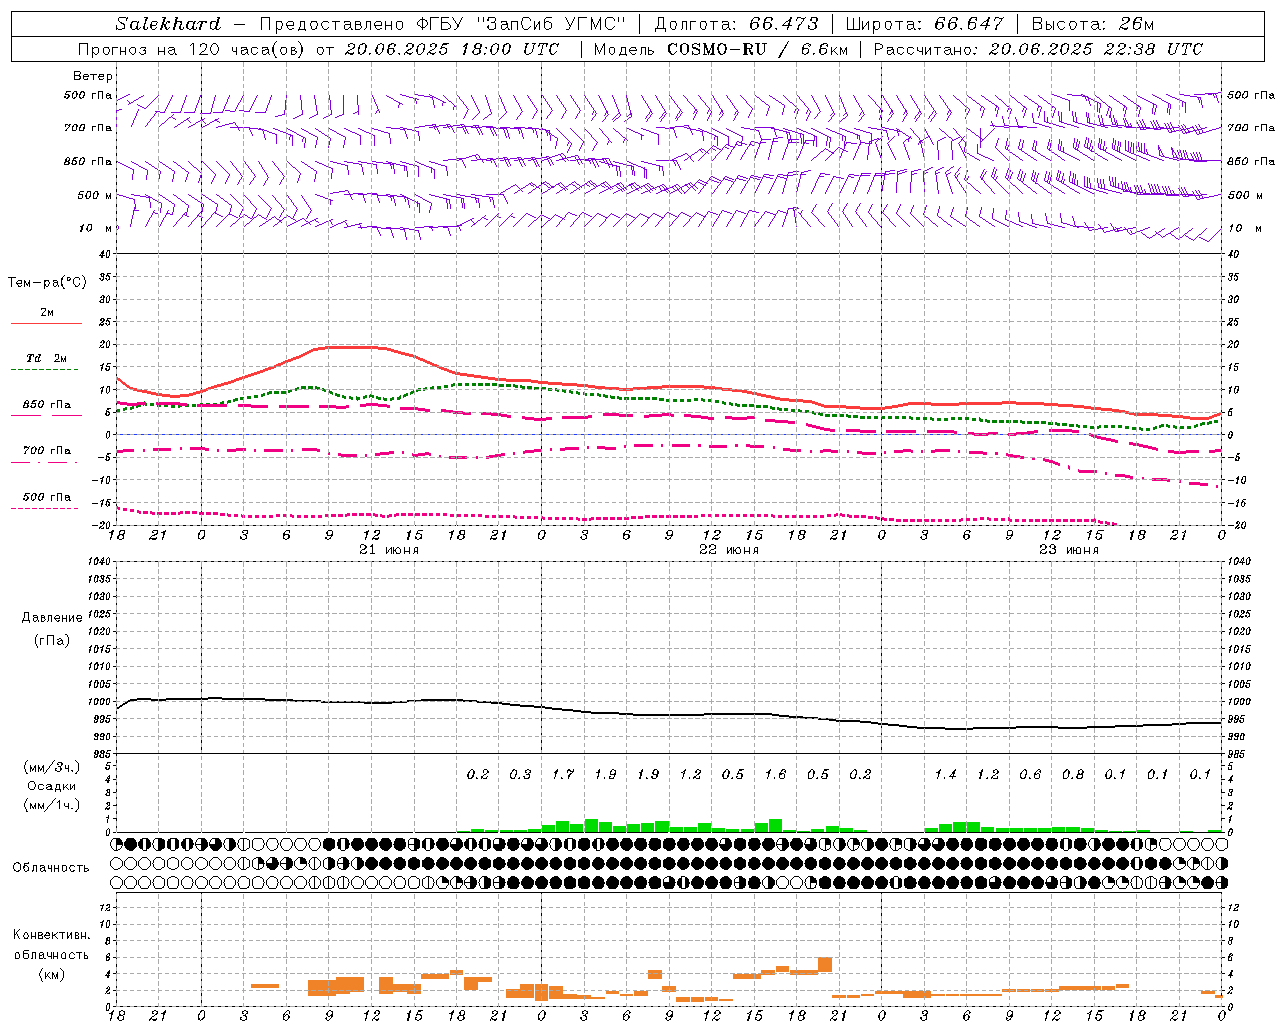Select the Рассчитано: 20.06.2025 22:38 UTC text
Image resolution: width=1280 pixels, height=1024 pixels.
[1038, 49]
